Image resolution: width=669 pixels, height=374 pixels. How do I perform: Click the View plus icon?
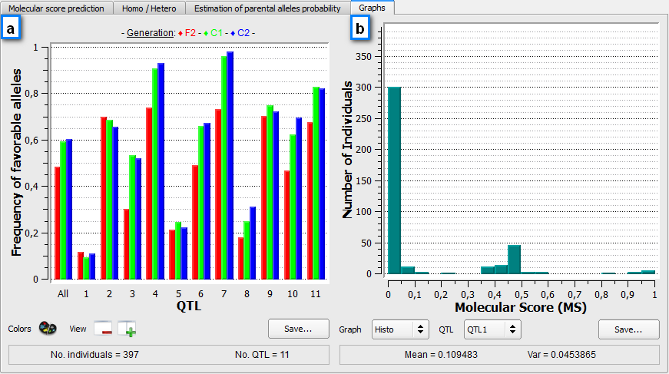point(127,329)
